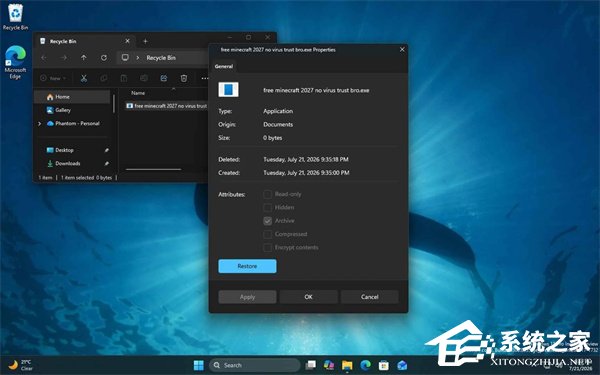Click the Rename icon in the toolbar
The image size is (600, 375).
pos(144,78)
